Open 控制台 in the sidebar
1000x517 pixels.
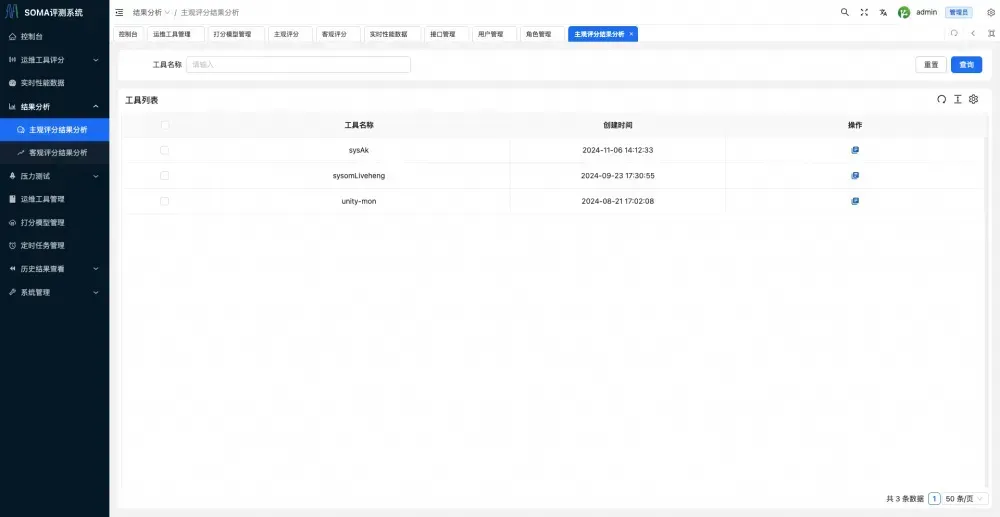coord(54,37)
